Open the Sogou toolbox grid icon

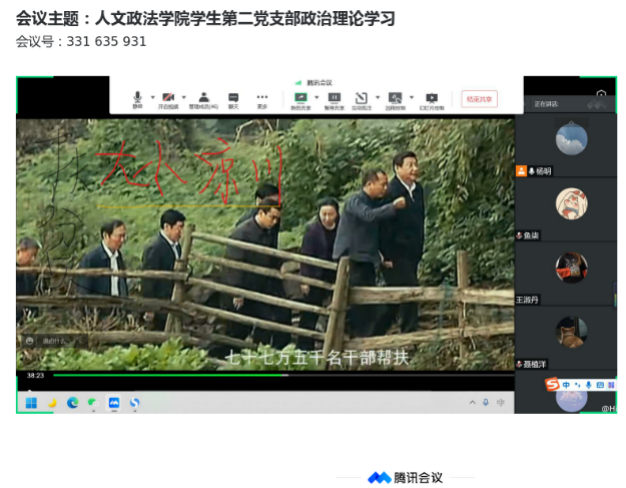611,385
